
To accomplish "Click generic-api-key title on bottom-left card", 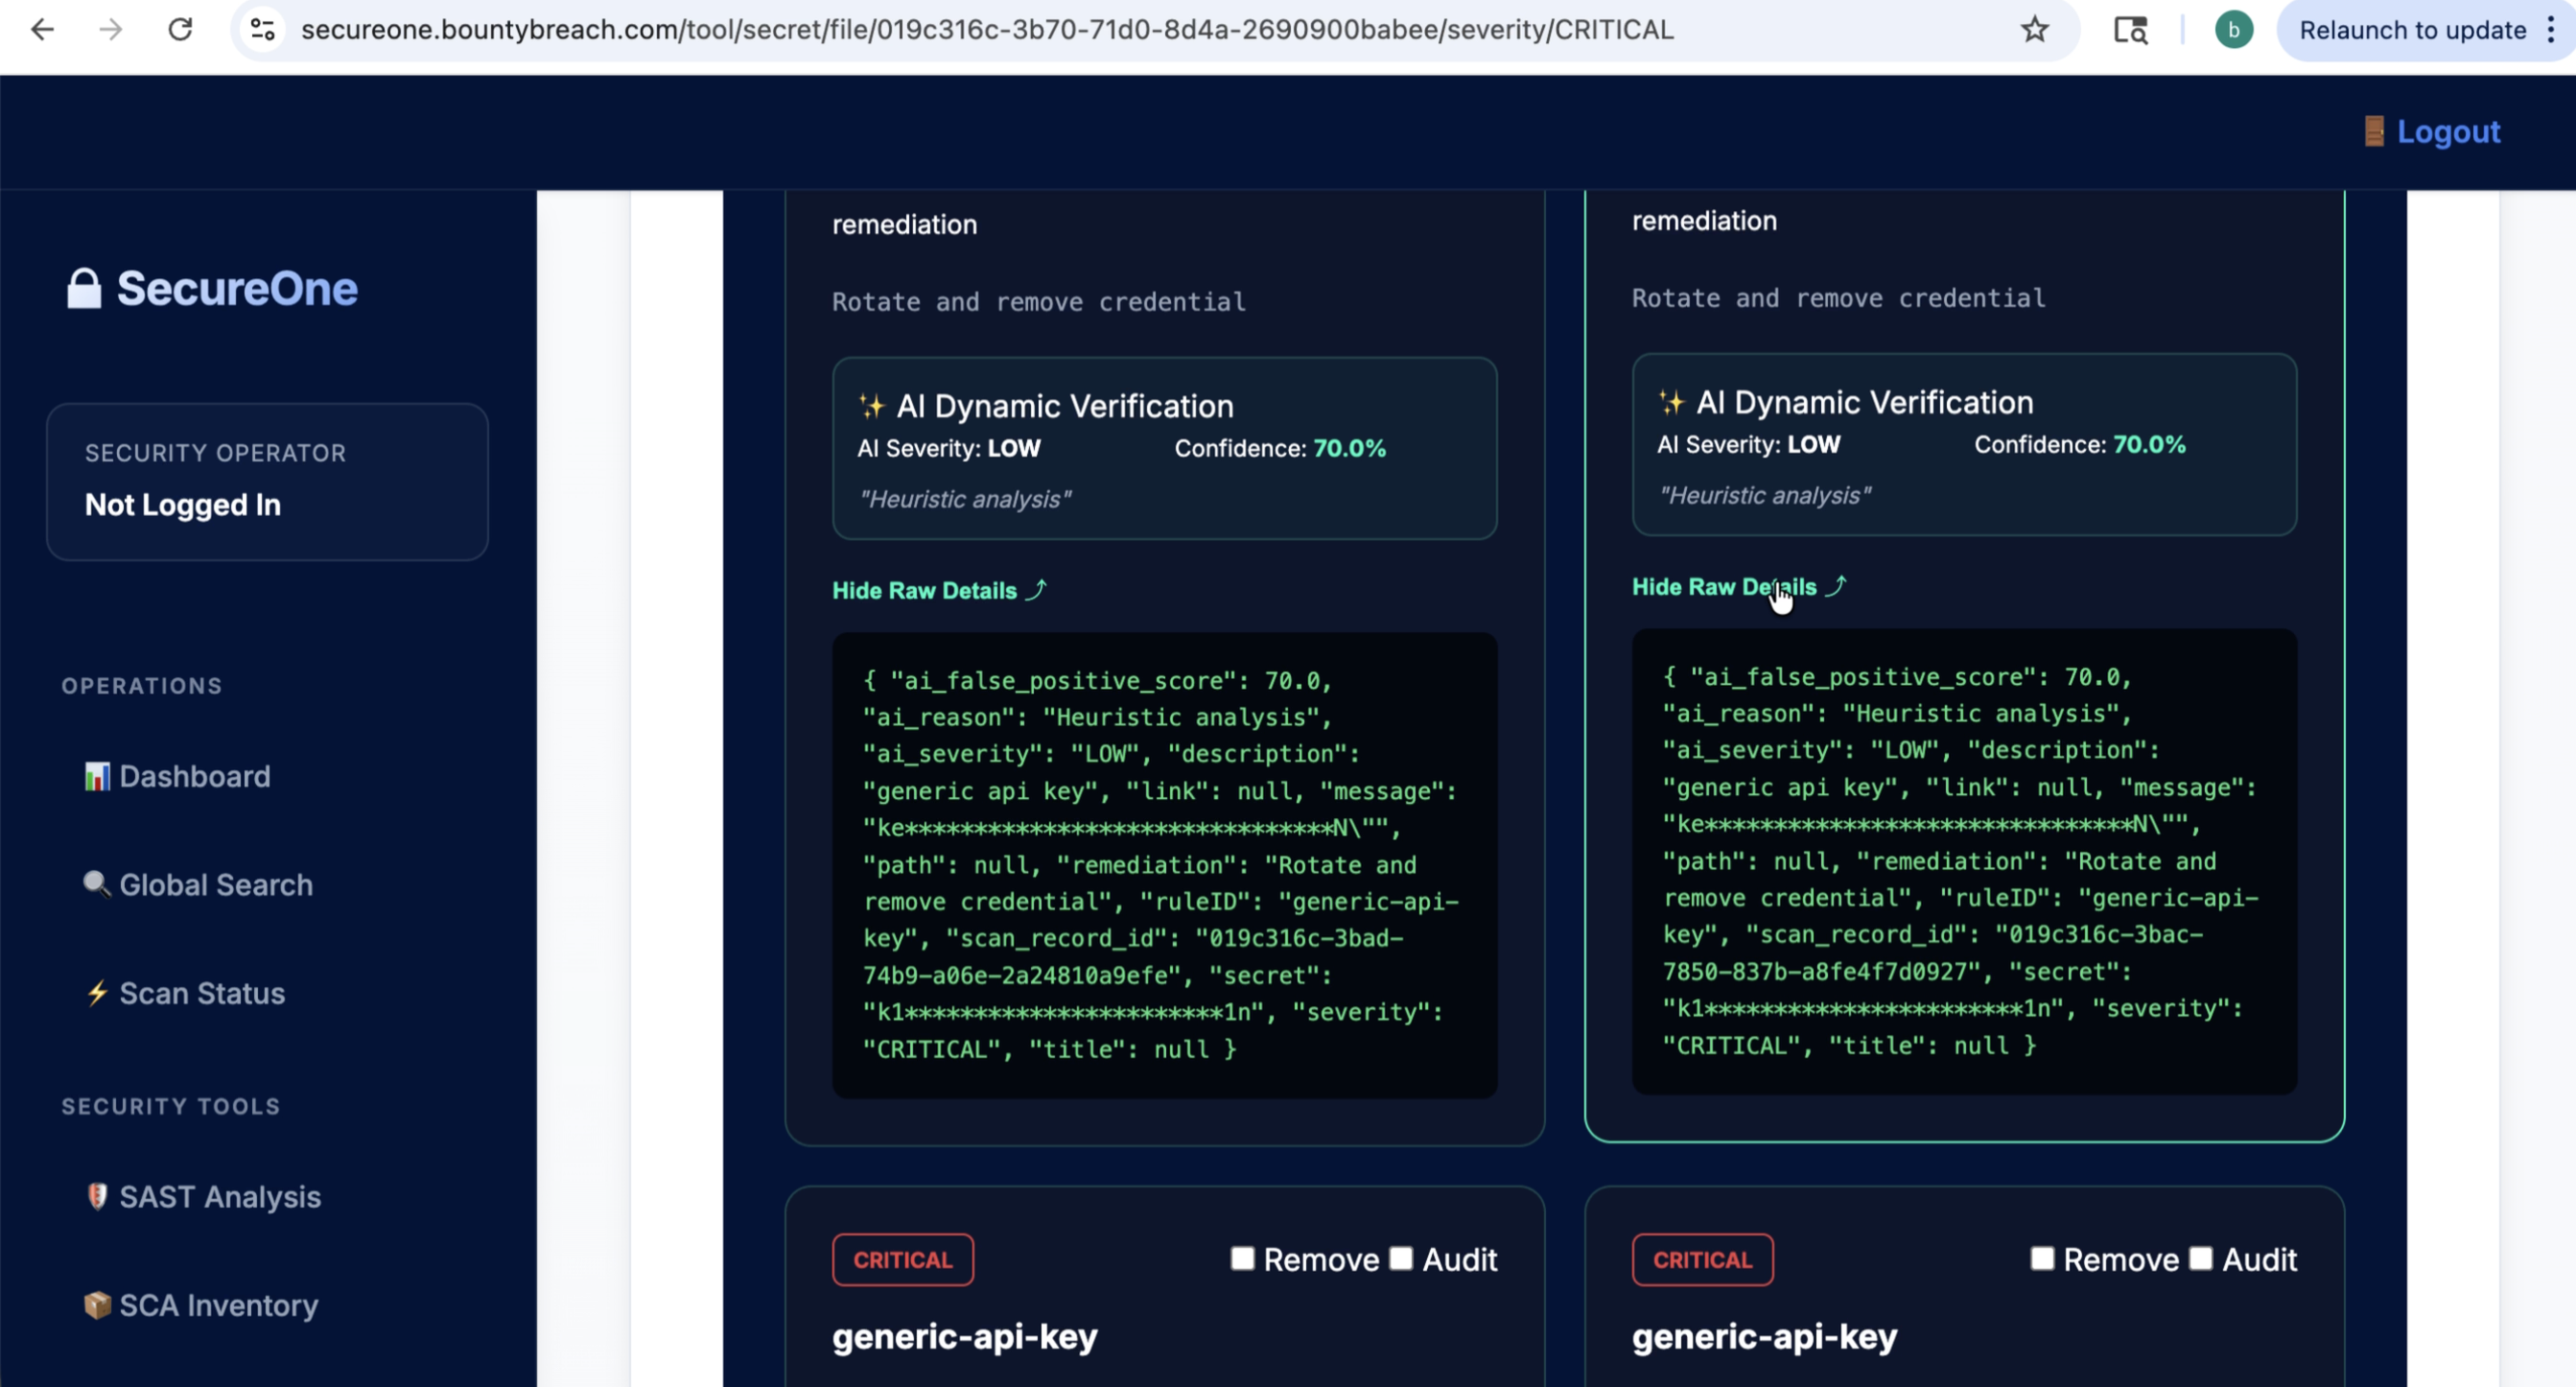I will [964, 1337].
